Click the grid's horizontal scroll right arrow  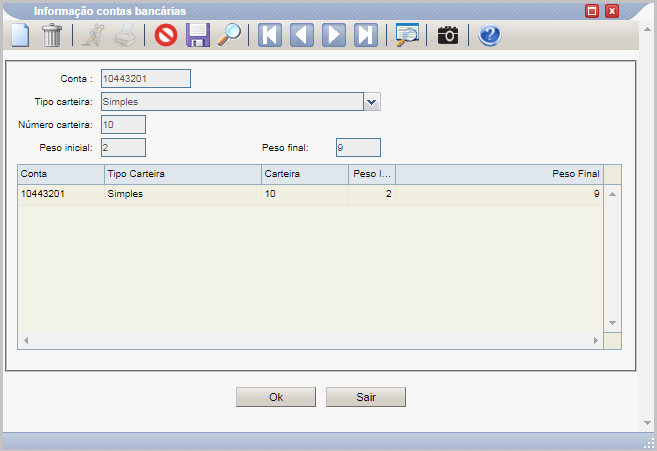[595, 340]
